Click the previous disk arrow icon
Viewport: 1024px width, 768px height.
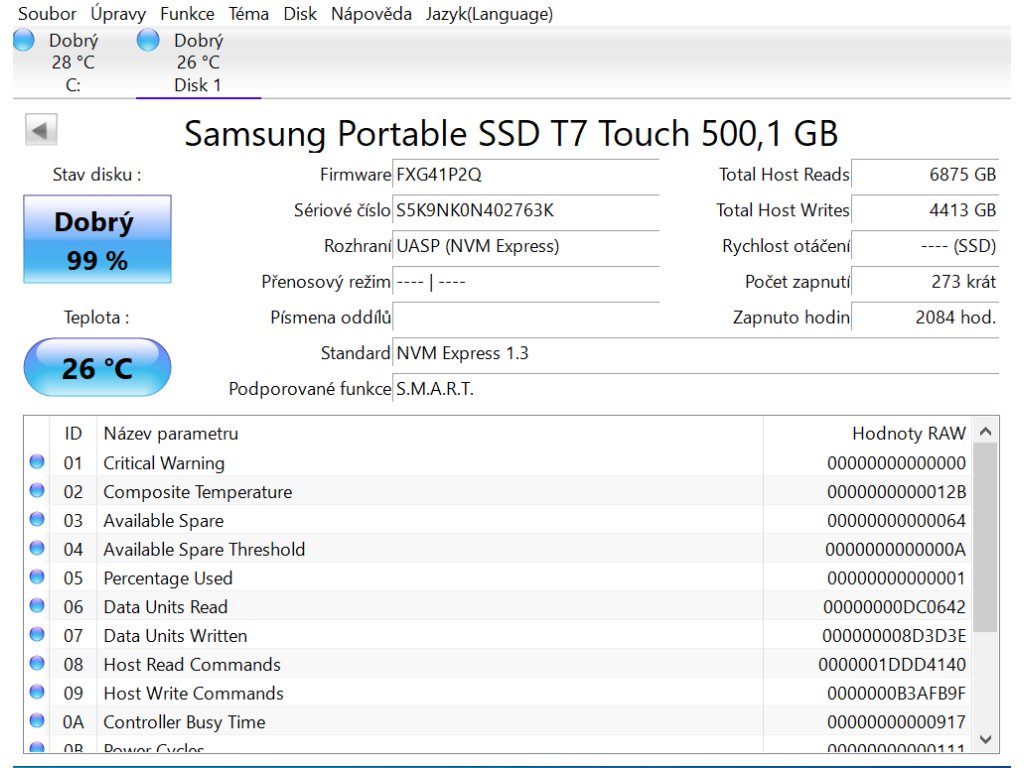tap(40, 131)
